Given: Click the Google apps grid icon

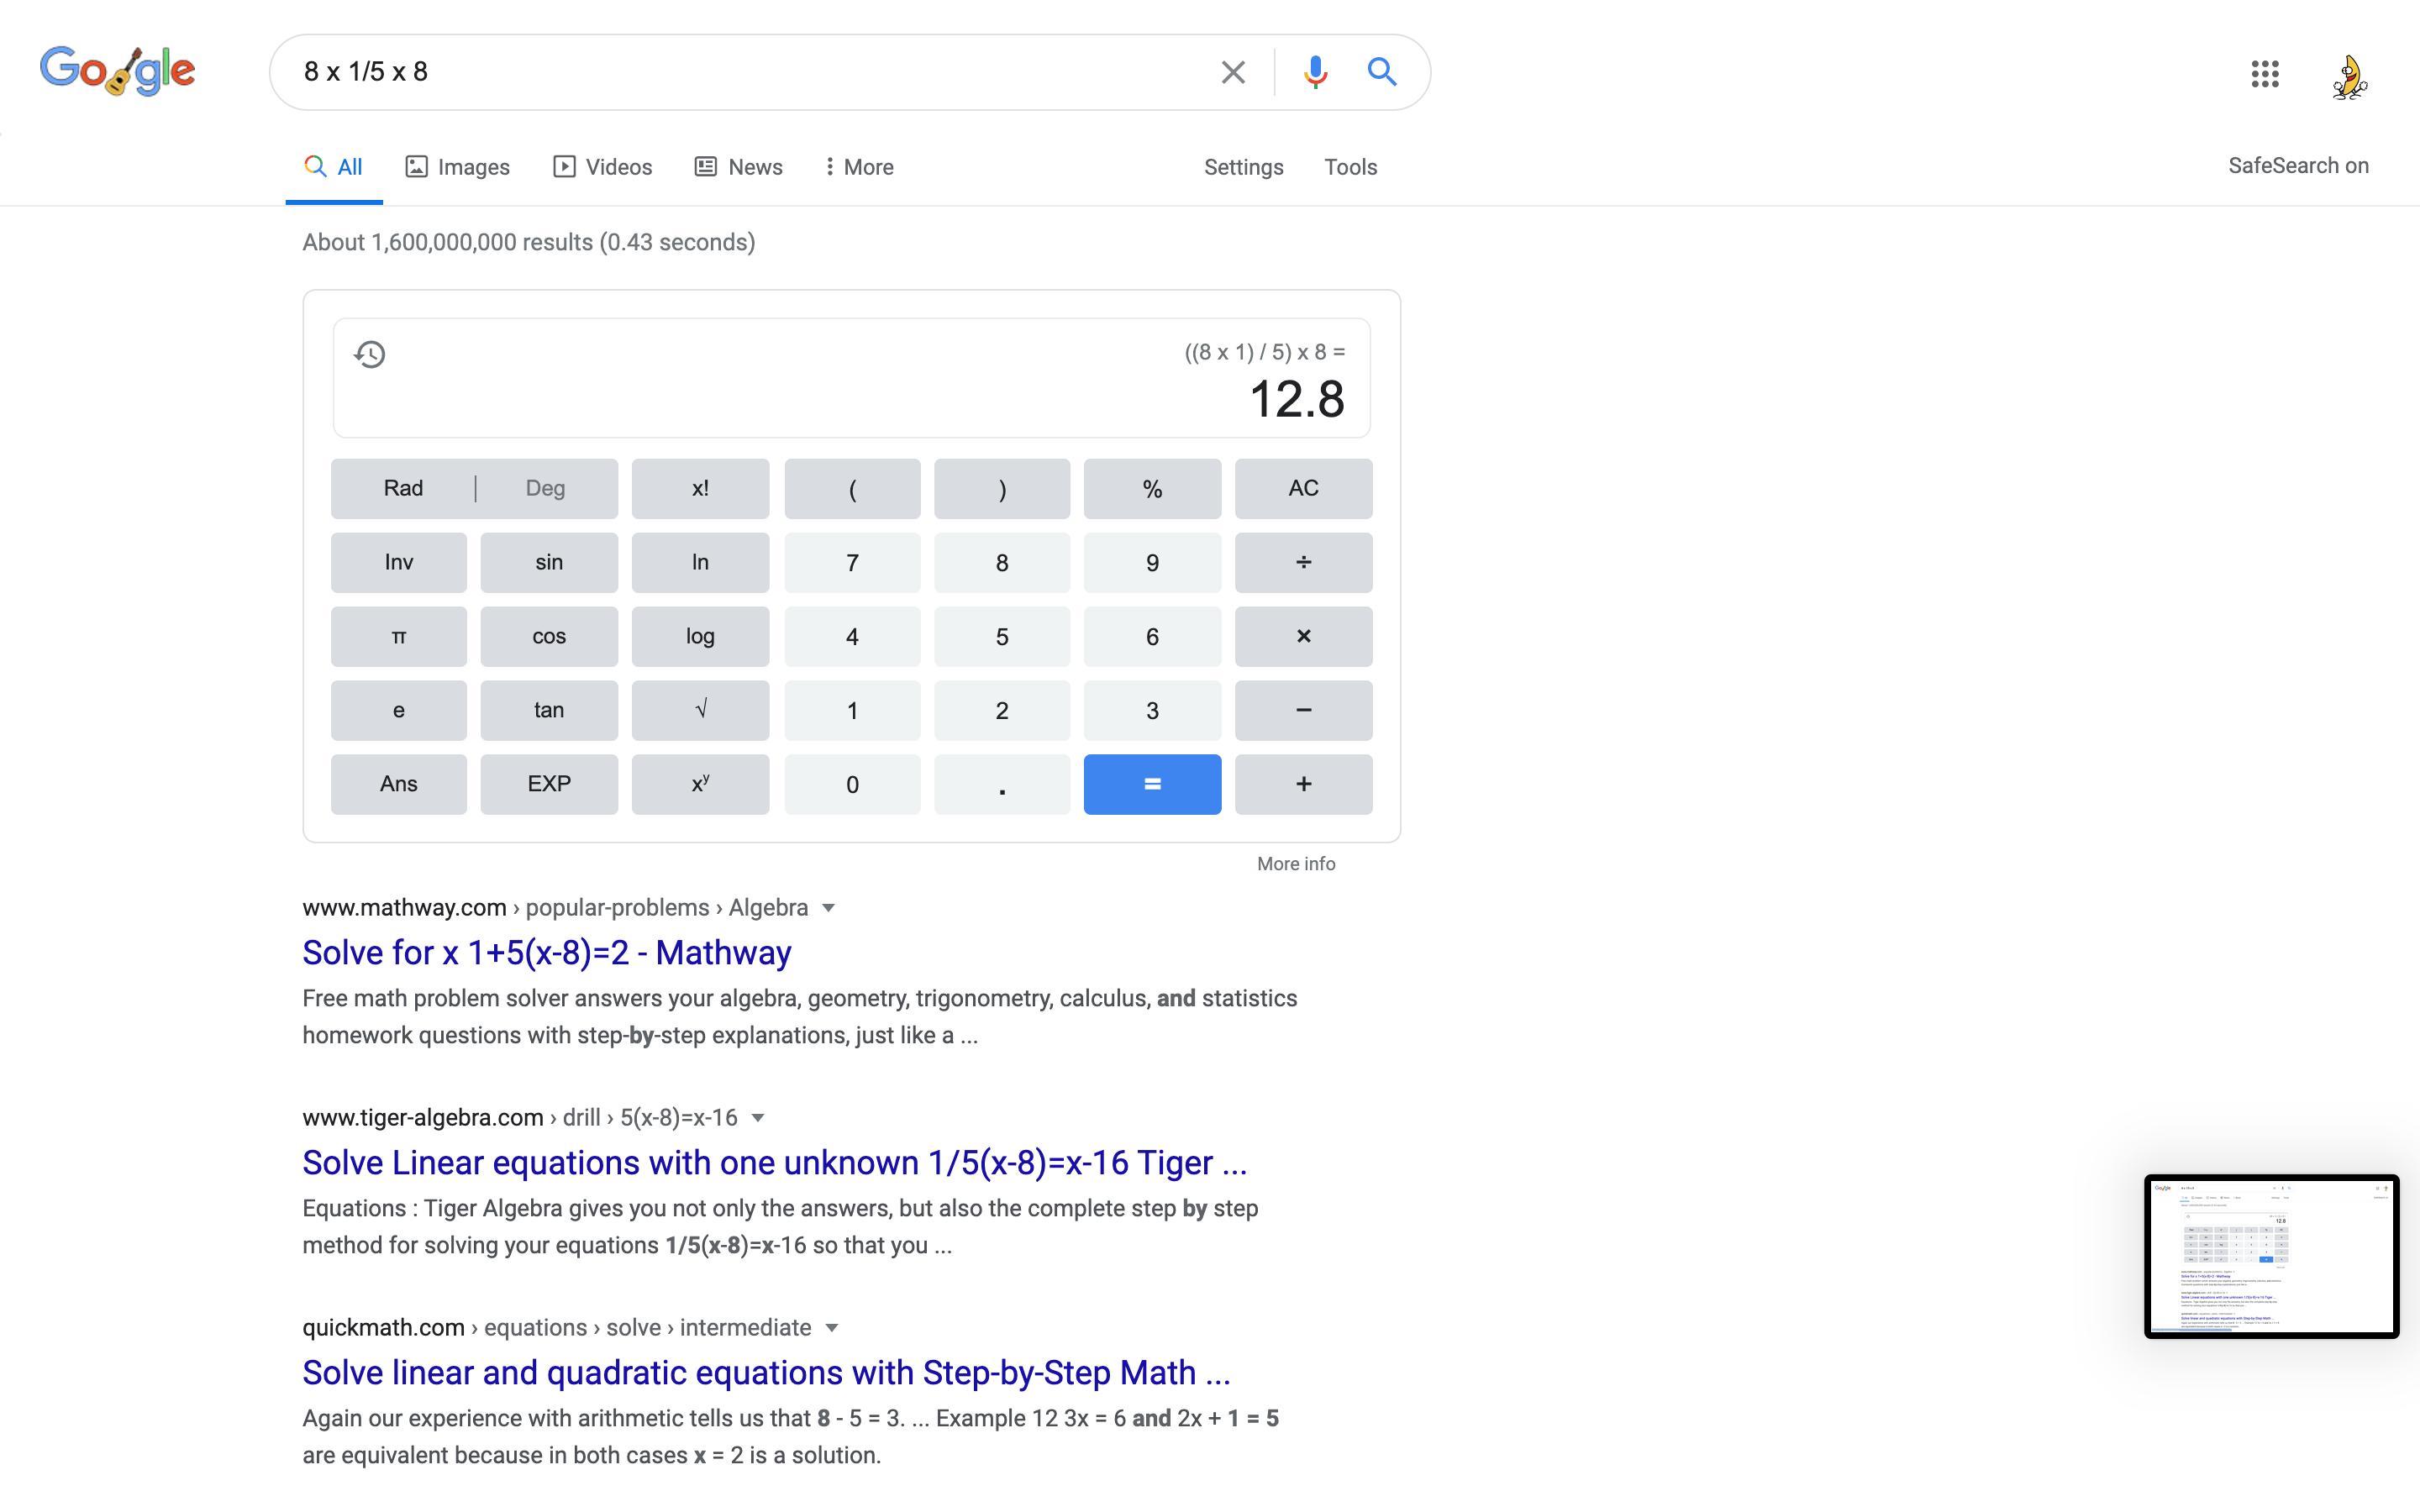Looking at the screenshot, I should pyautogui.click(x=2265, y=71).
